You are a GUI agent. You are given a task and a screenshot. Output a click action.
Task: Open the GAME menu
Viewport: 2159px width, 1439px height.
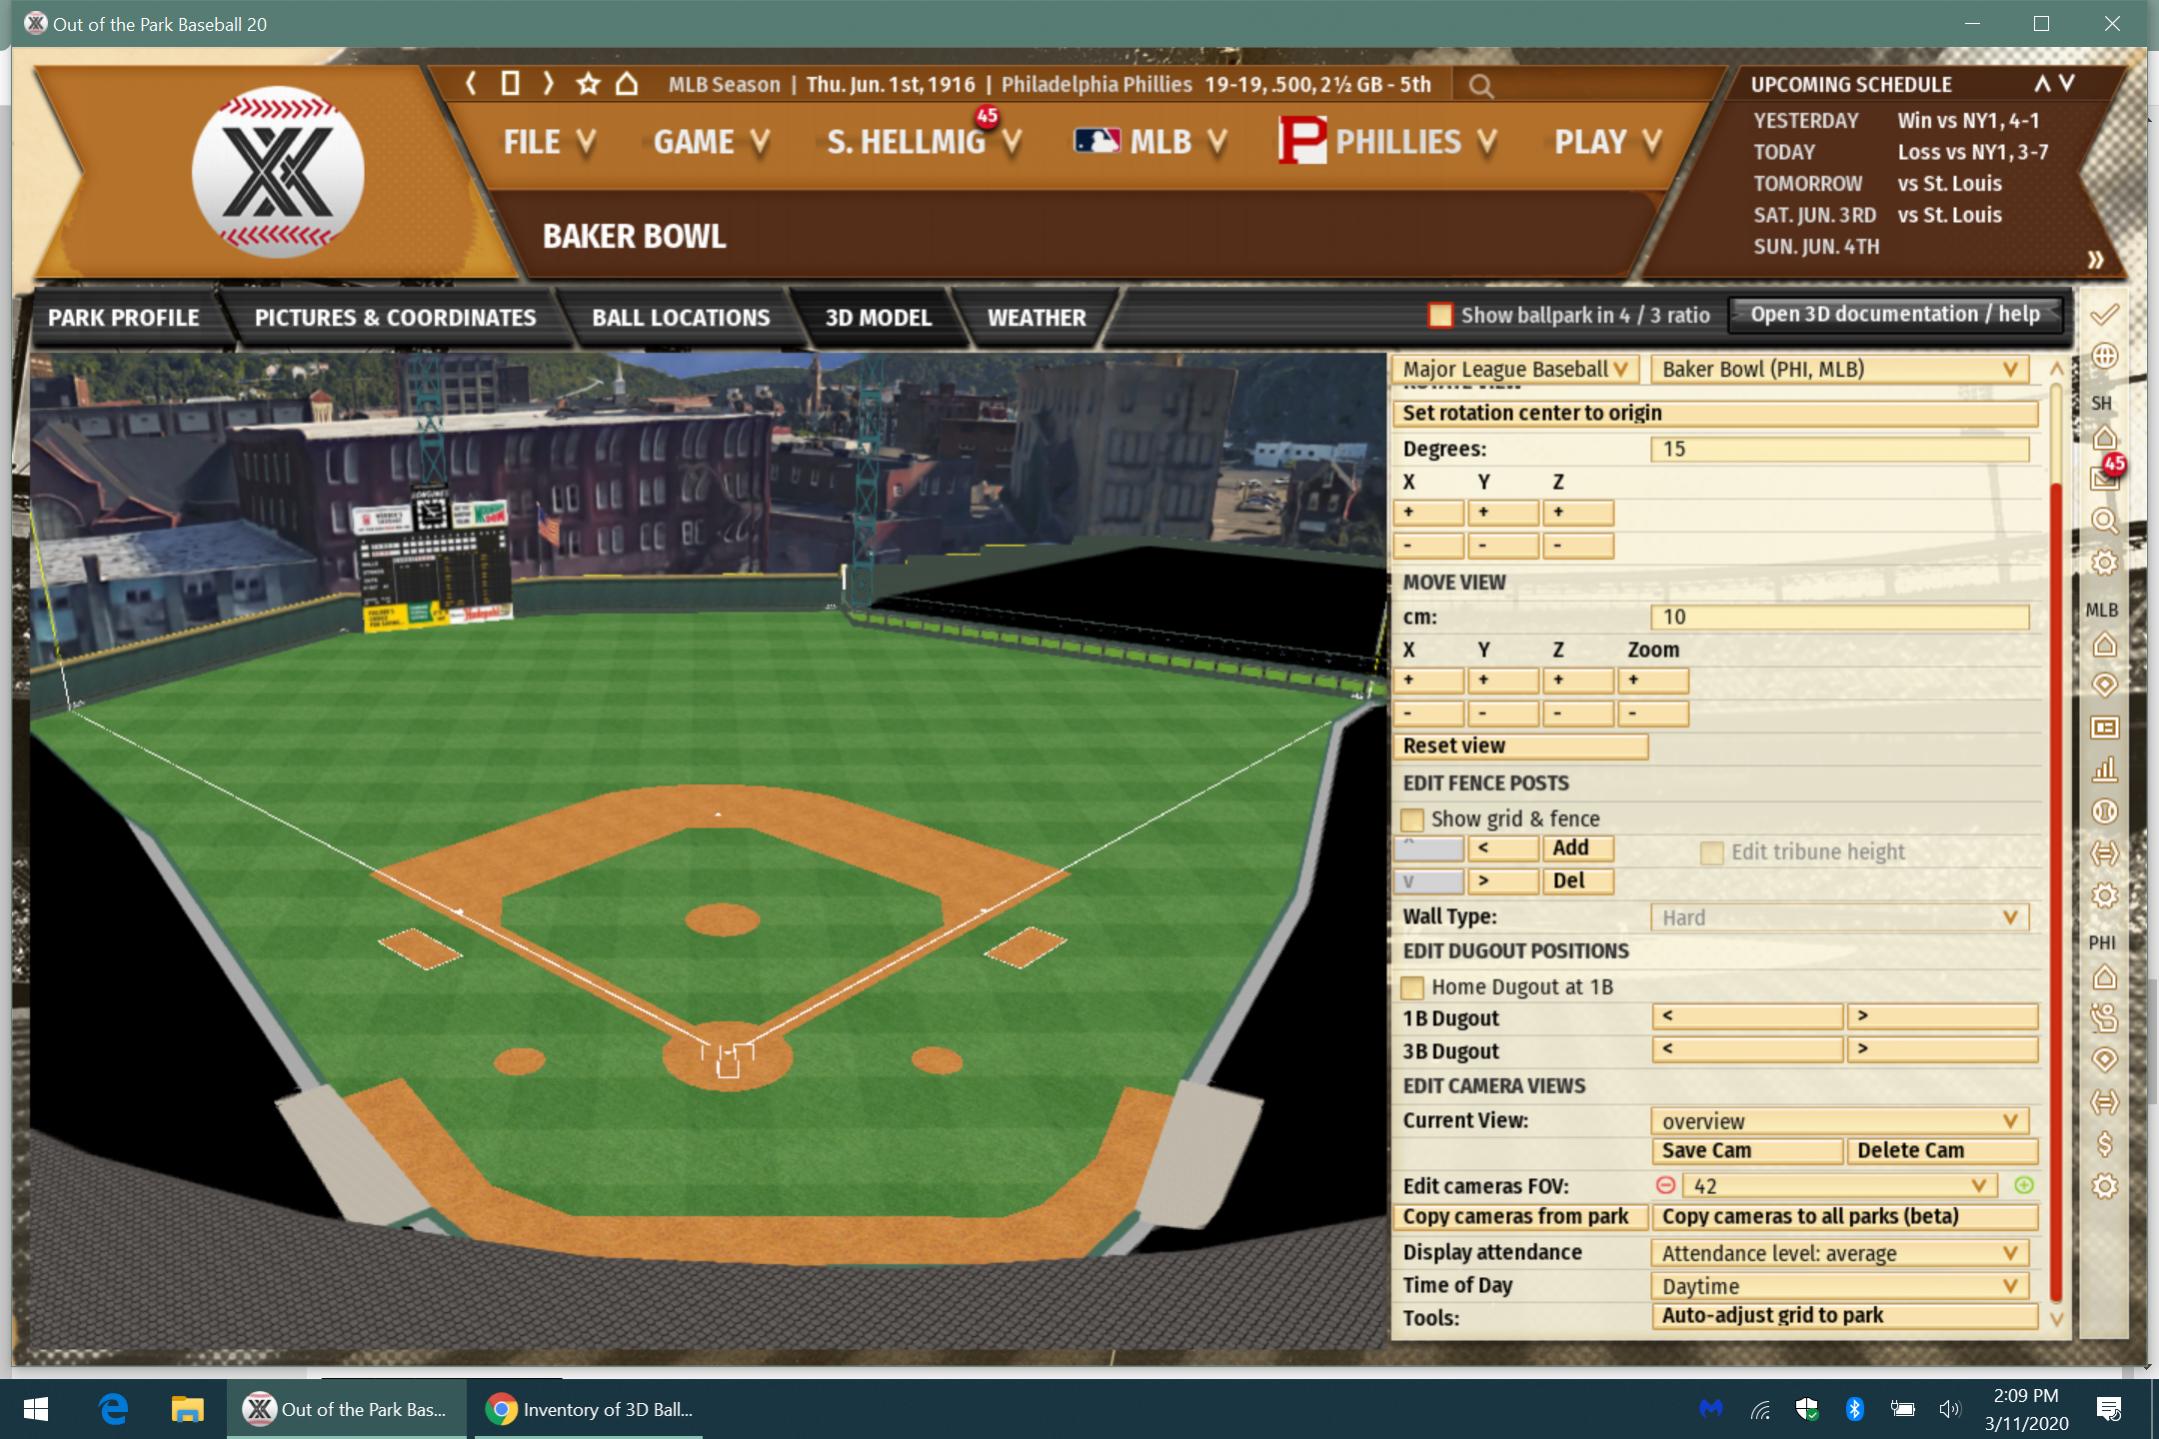[711, 142]
